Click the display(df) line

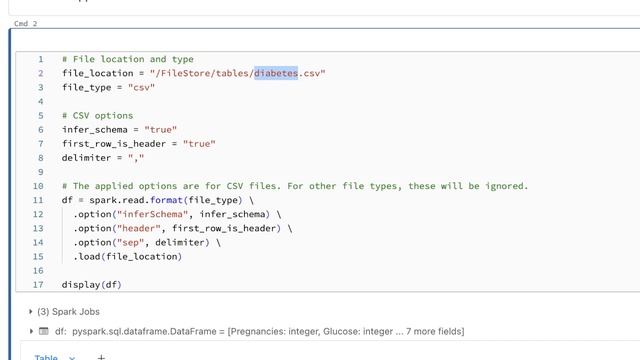pyautogui.click(x=91, y=284)
